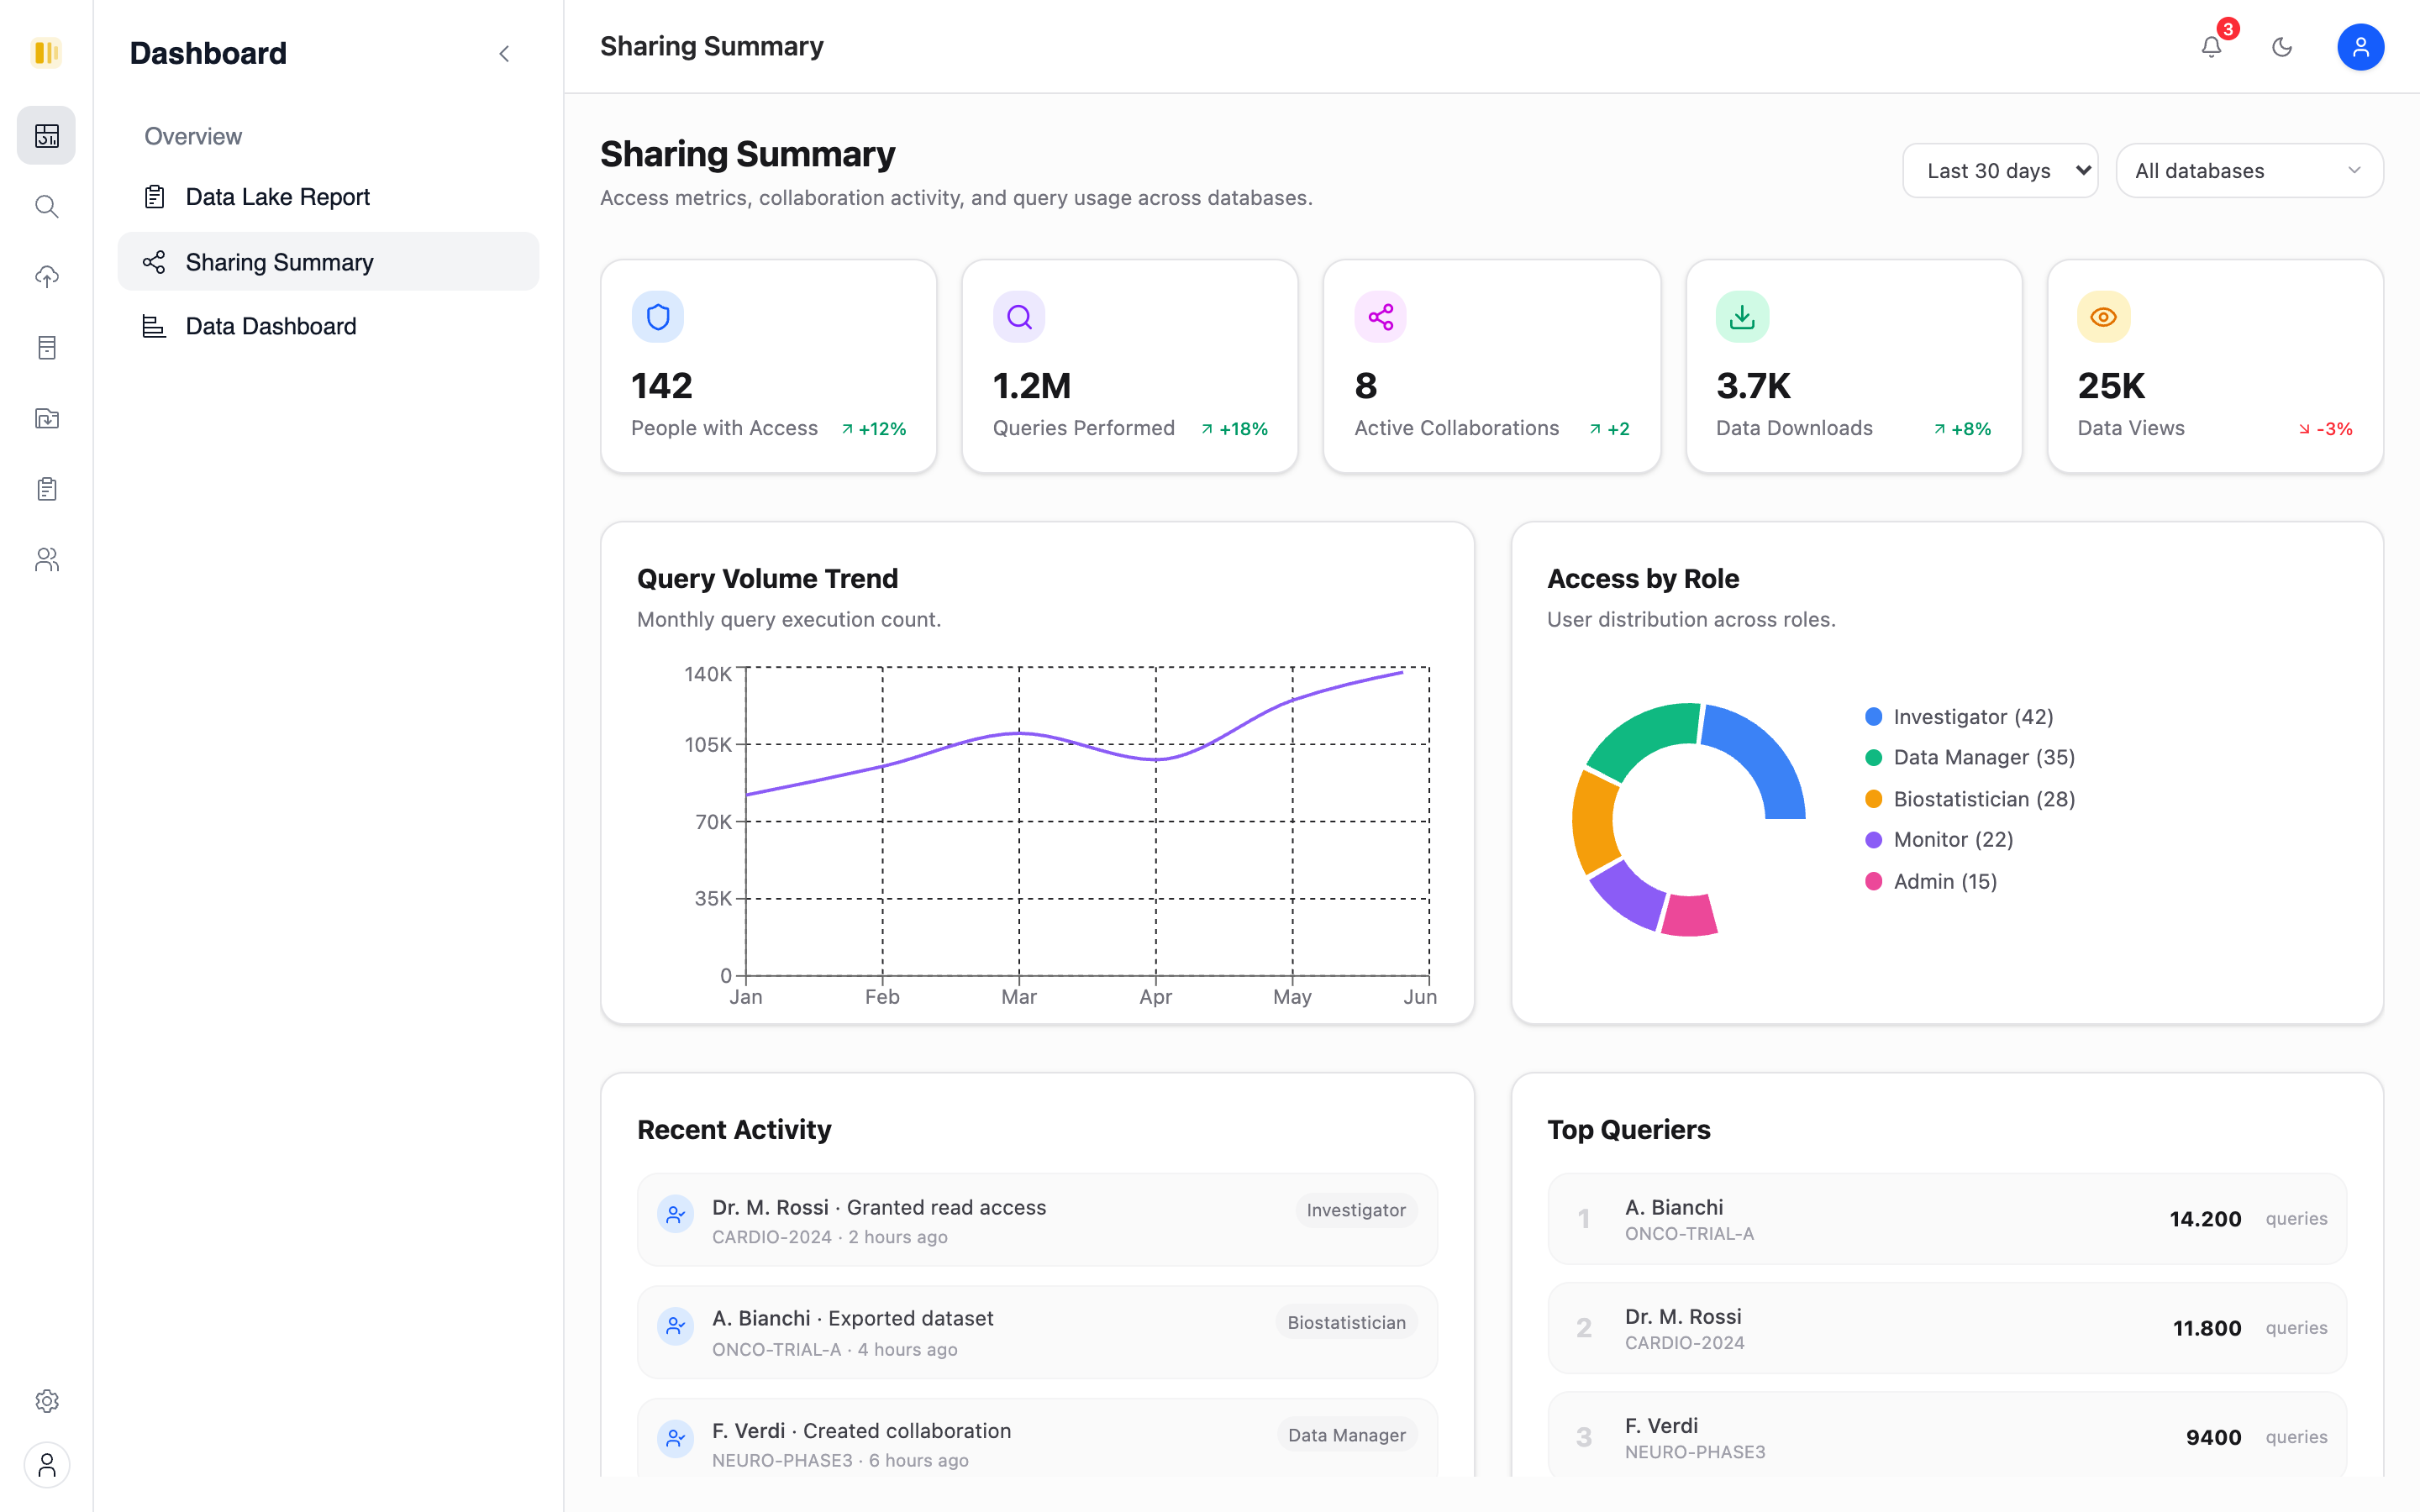
Task: Open the archive storage icon in left rail
Action: tap(46, 348)
